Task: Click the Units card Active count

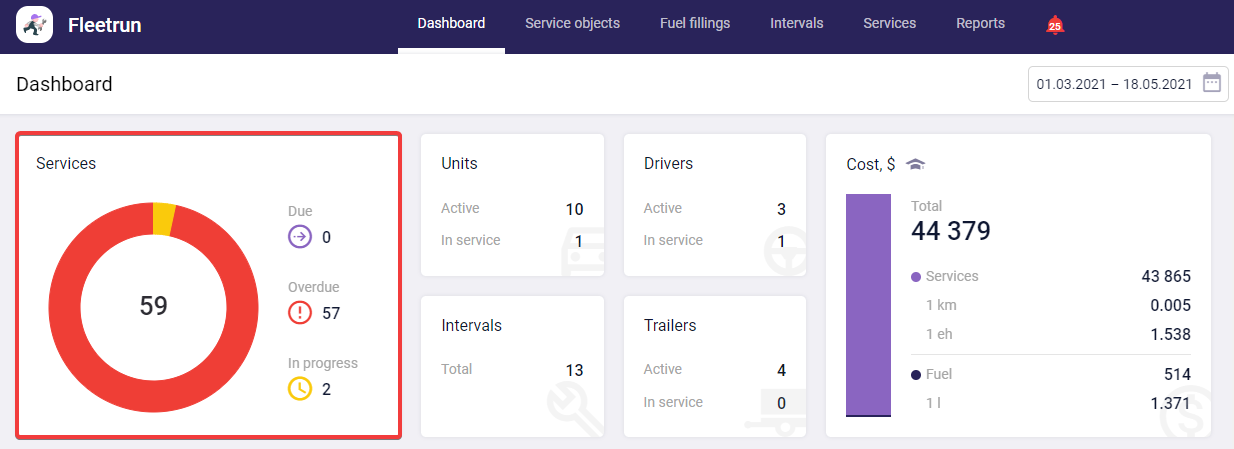Action: coord(574,209)
